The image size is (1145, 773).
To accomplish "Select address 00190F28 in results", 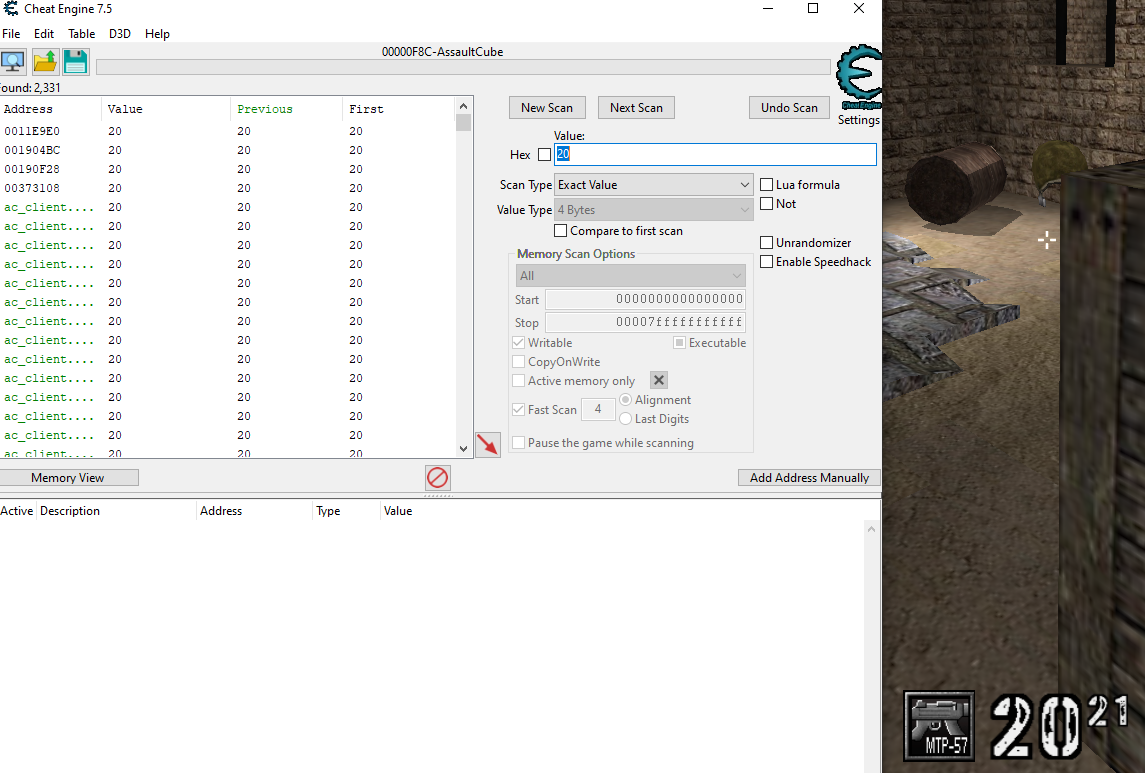I will [32, 169].
